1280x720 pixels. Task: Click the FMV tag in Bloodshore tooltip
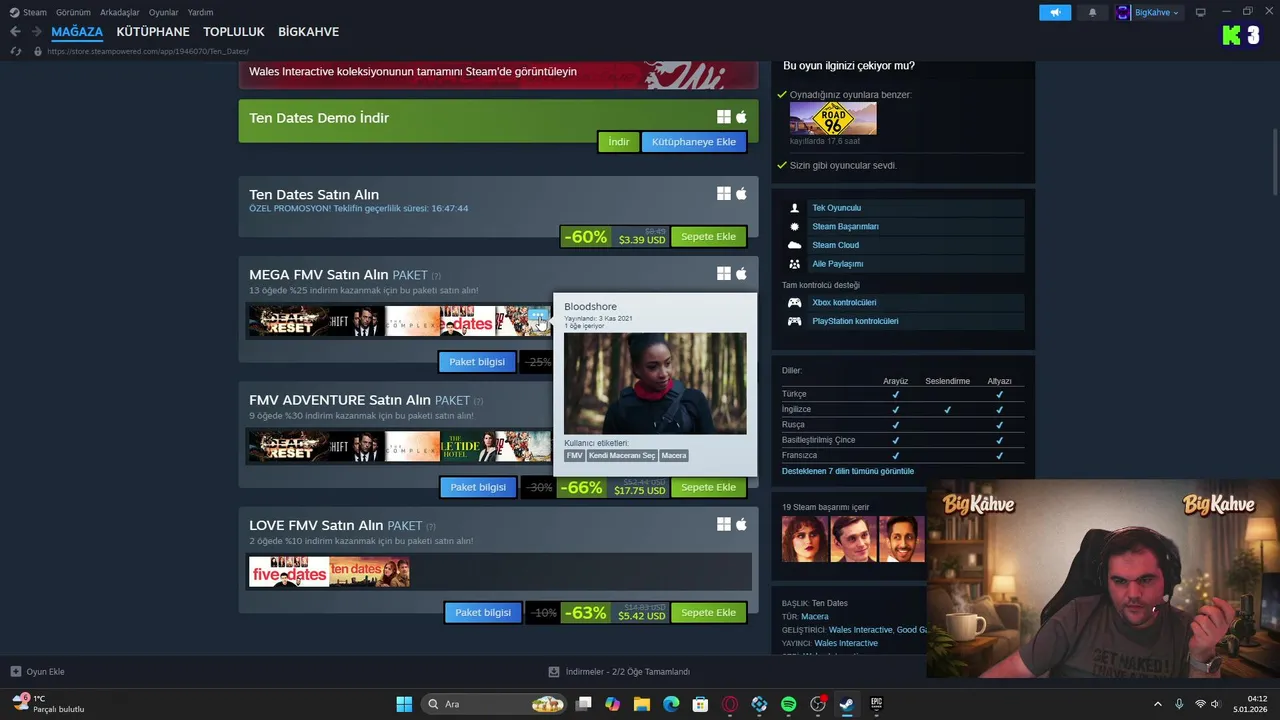[x=574, y=456]
